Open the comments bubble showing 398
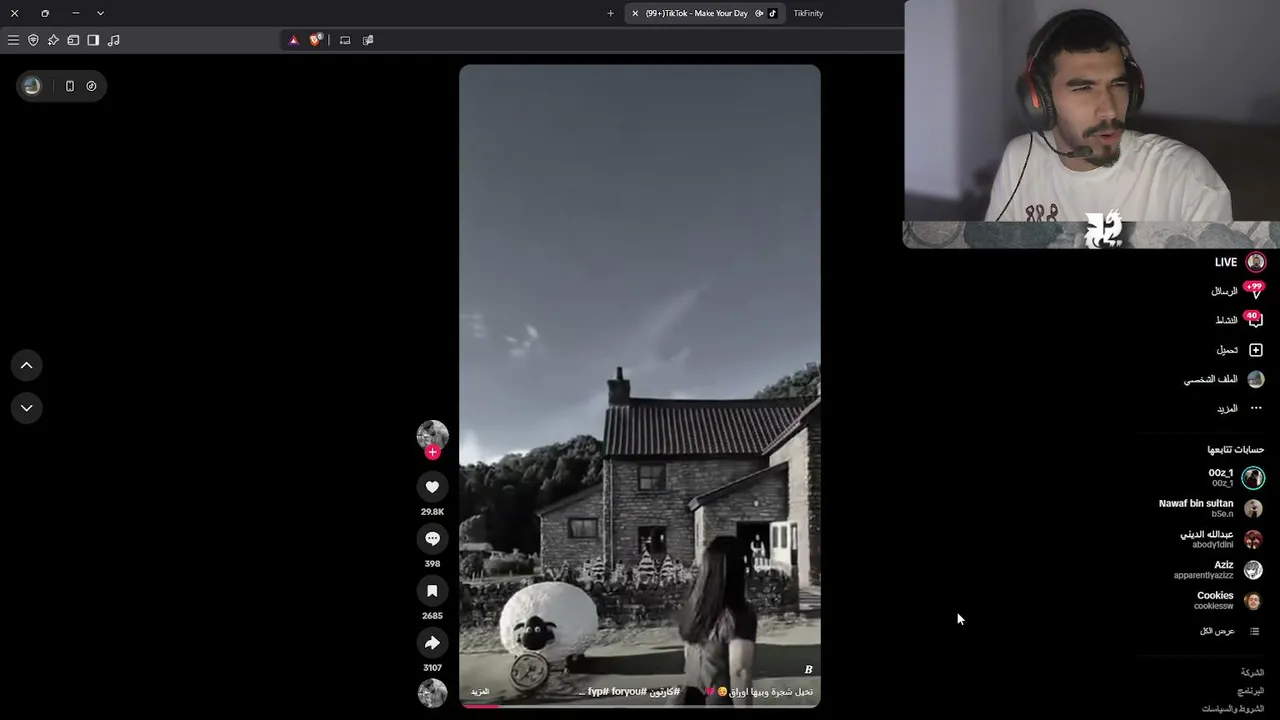Screen dimensions: 1280x720 point(432,539)
